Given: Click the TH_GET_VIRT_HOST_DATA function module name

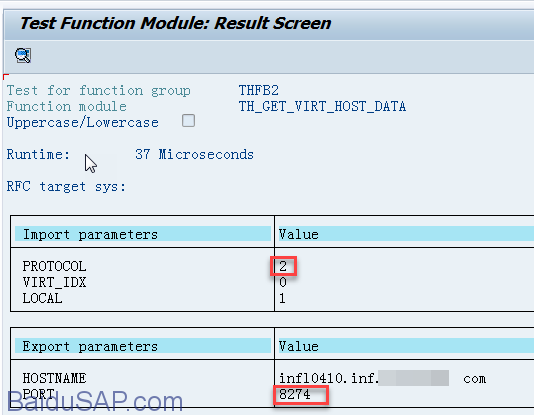Looking at the screenshot, I should click(322, 107).
